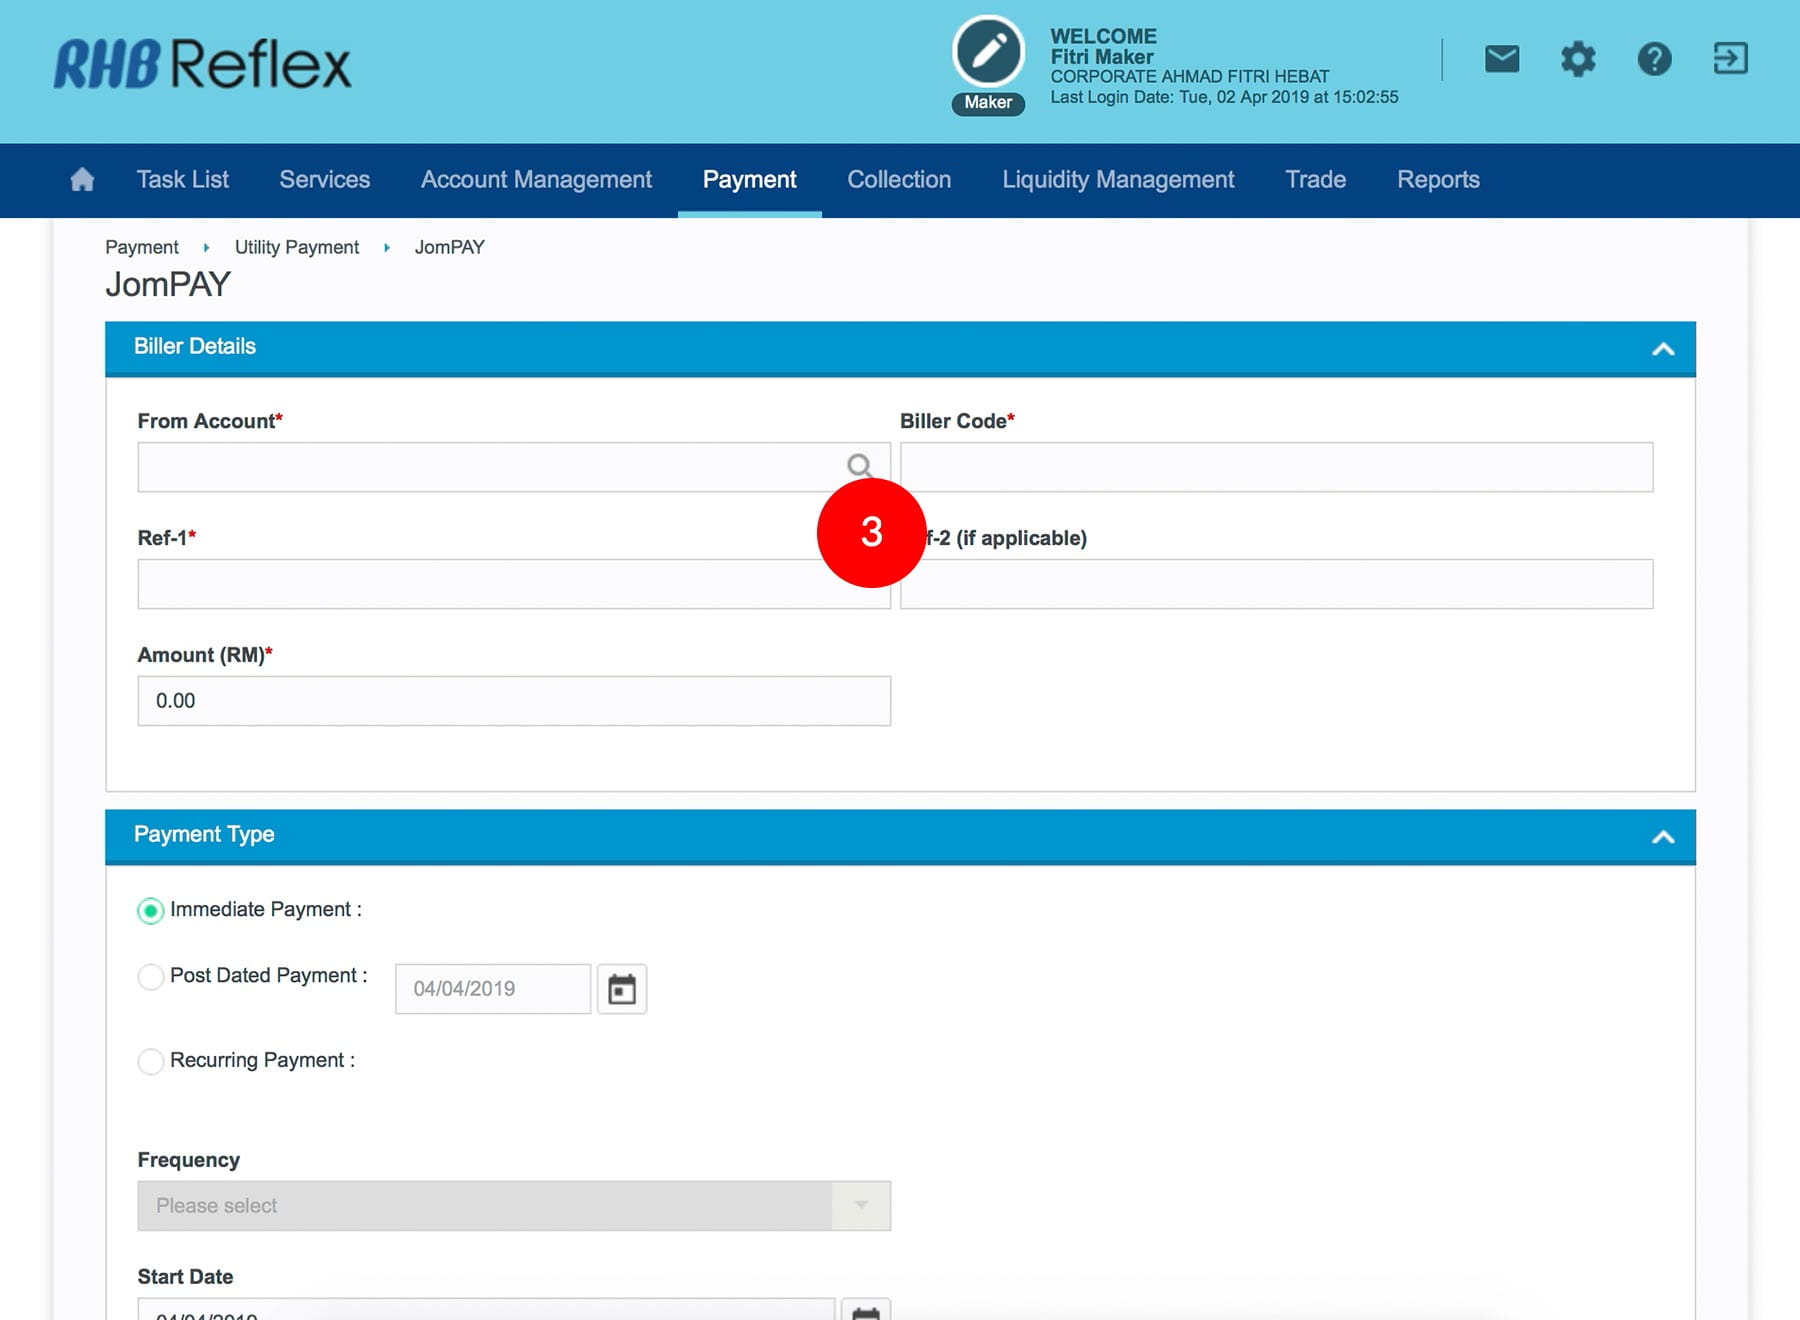The width and height of the screenshot is (1800, 1320).
Task: Go to Utility Payment breadcrumb link
Action: coord(296,247)
